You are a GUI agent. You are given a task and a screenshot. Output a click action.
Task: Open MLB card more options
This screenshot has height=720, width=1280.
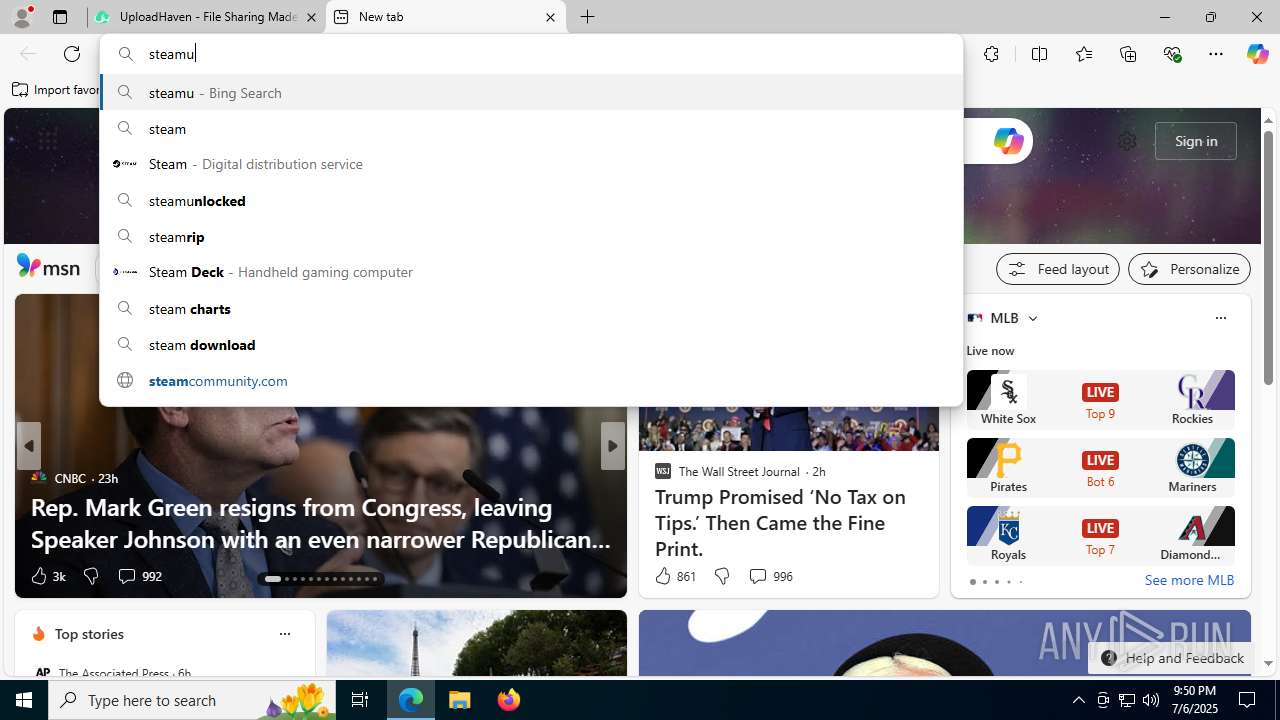coord(1220,318)
